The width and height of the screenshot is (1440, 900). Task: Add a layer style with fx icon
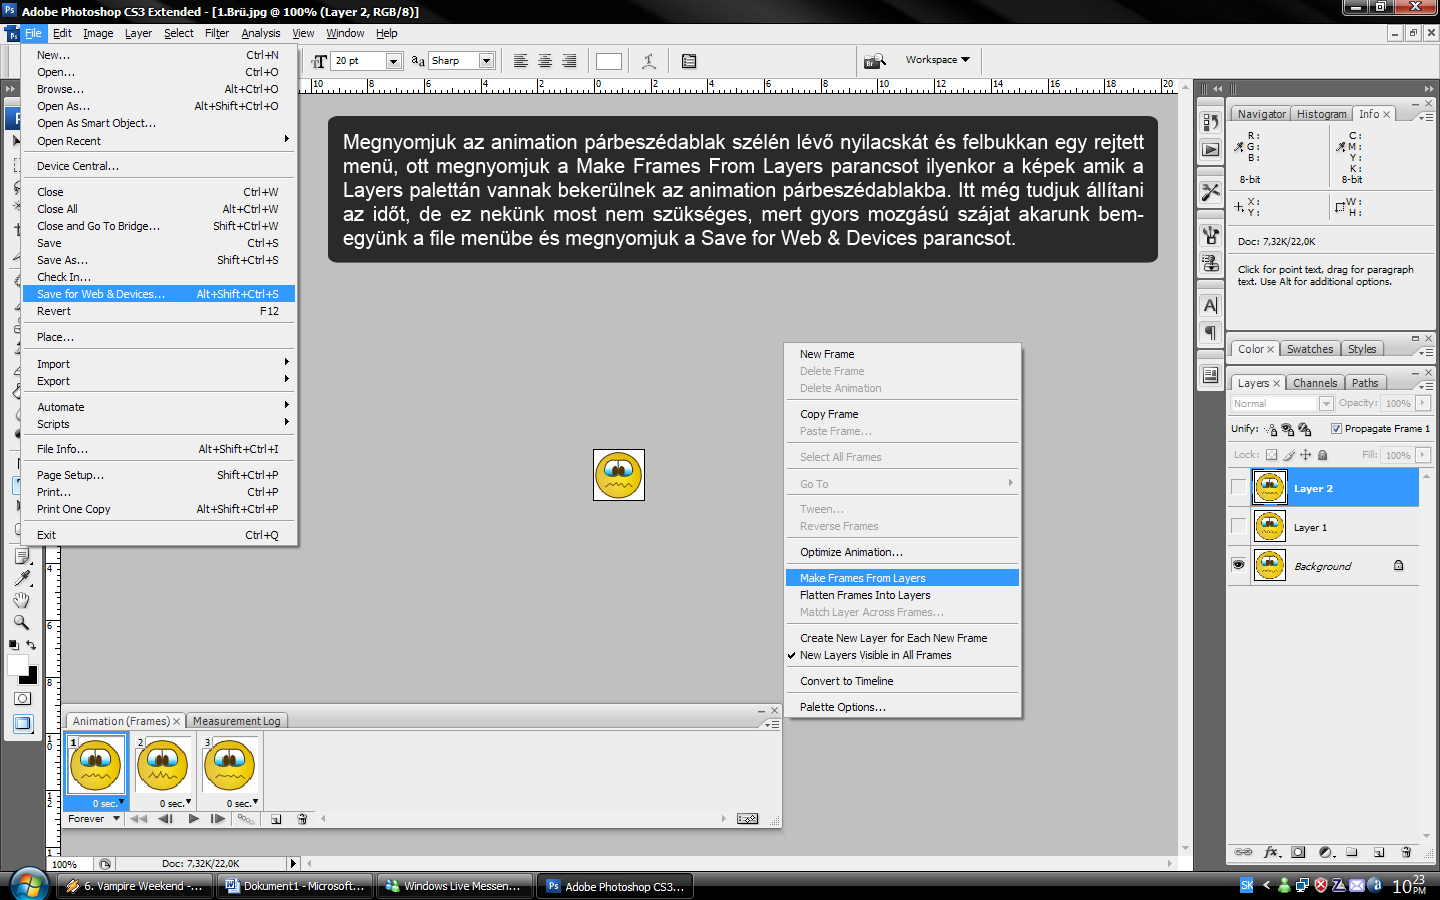[1271, 853]
